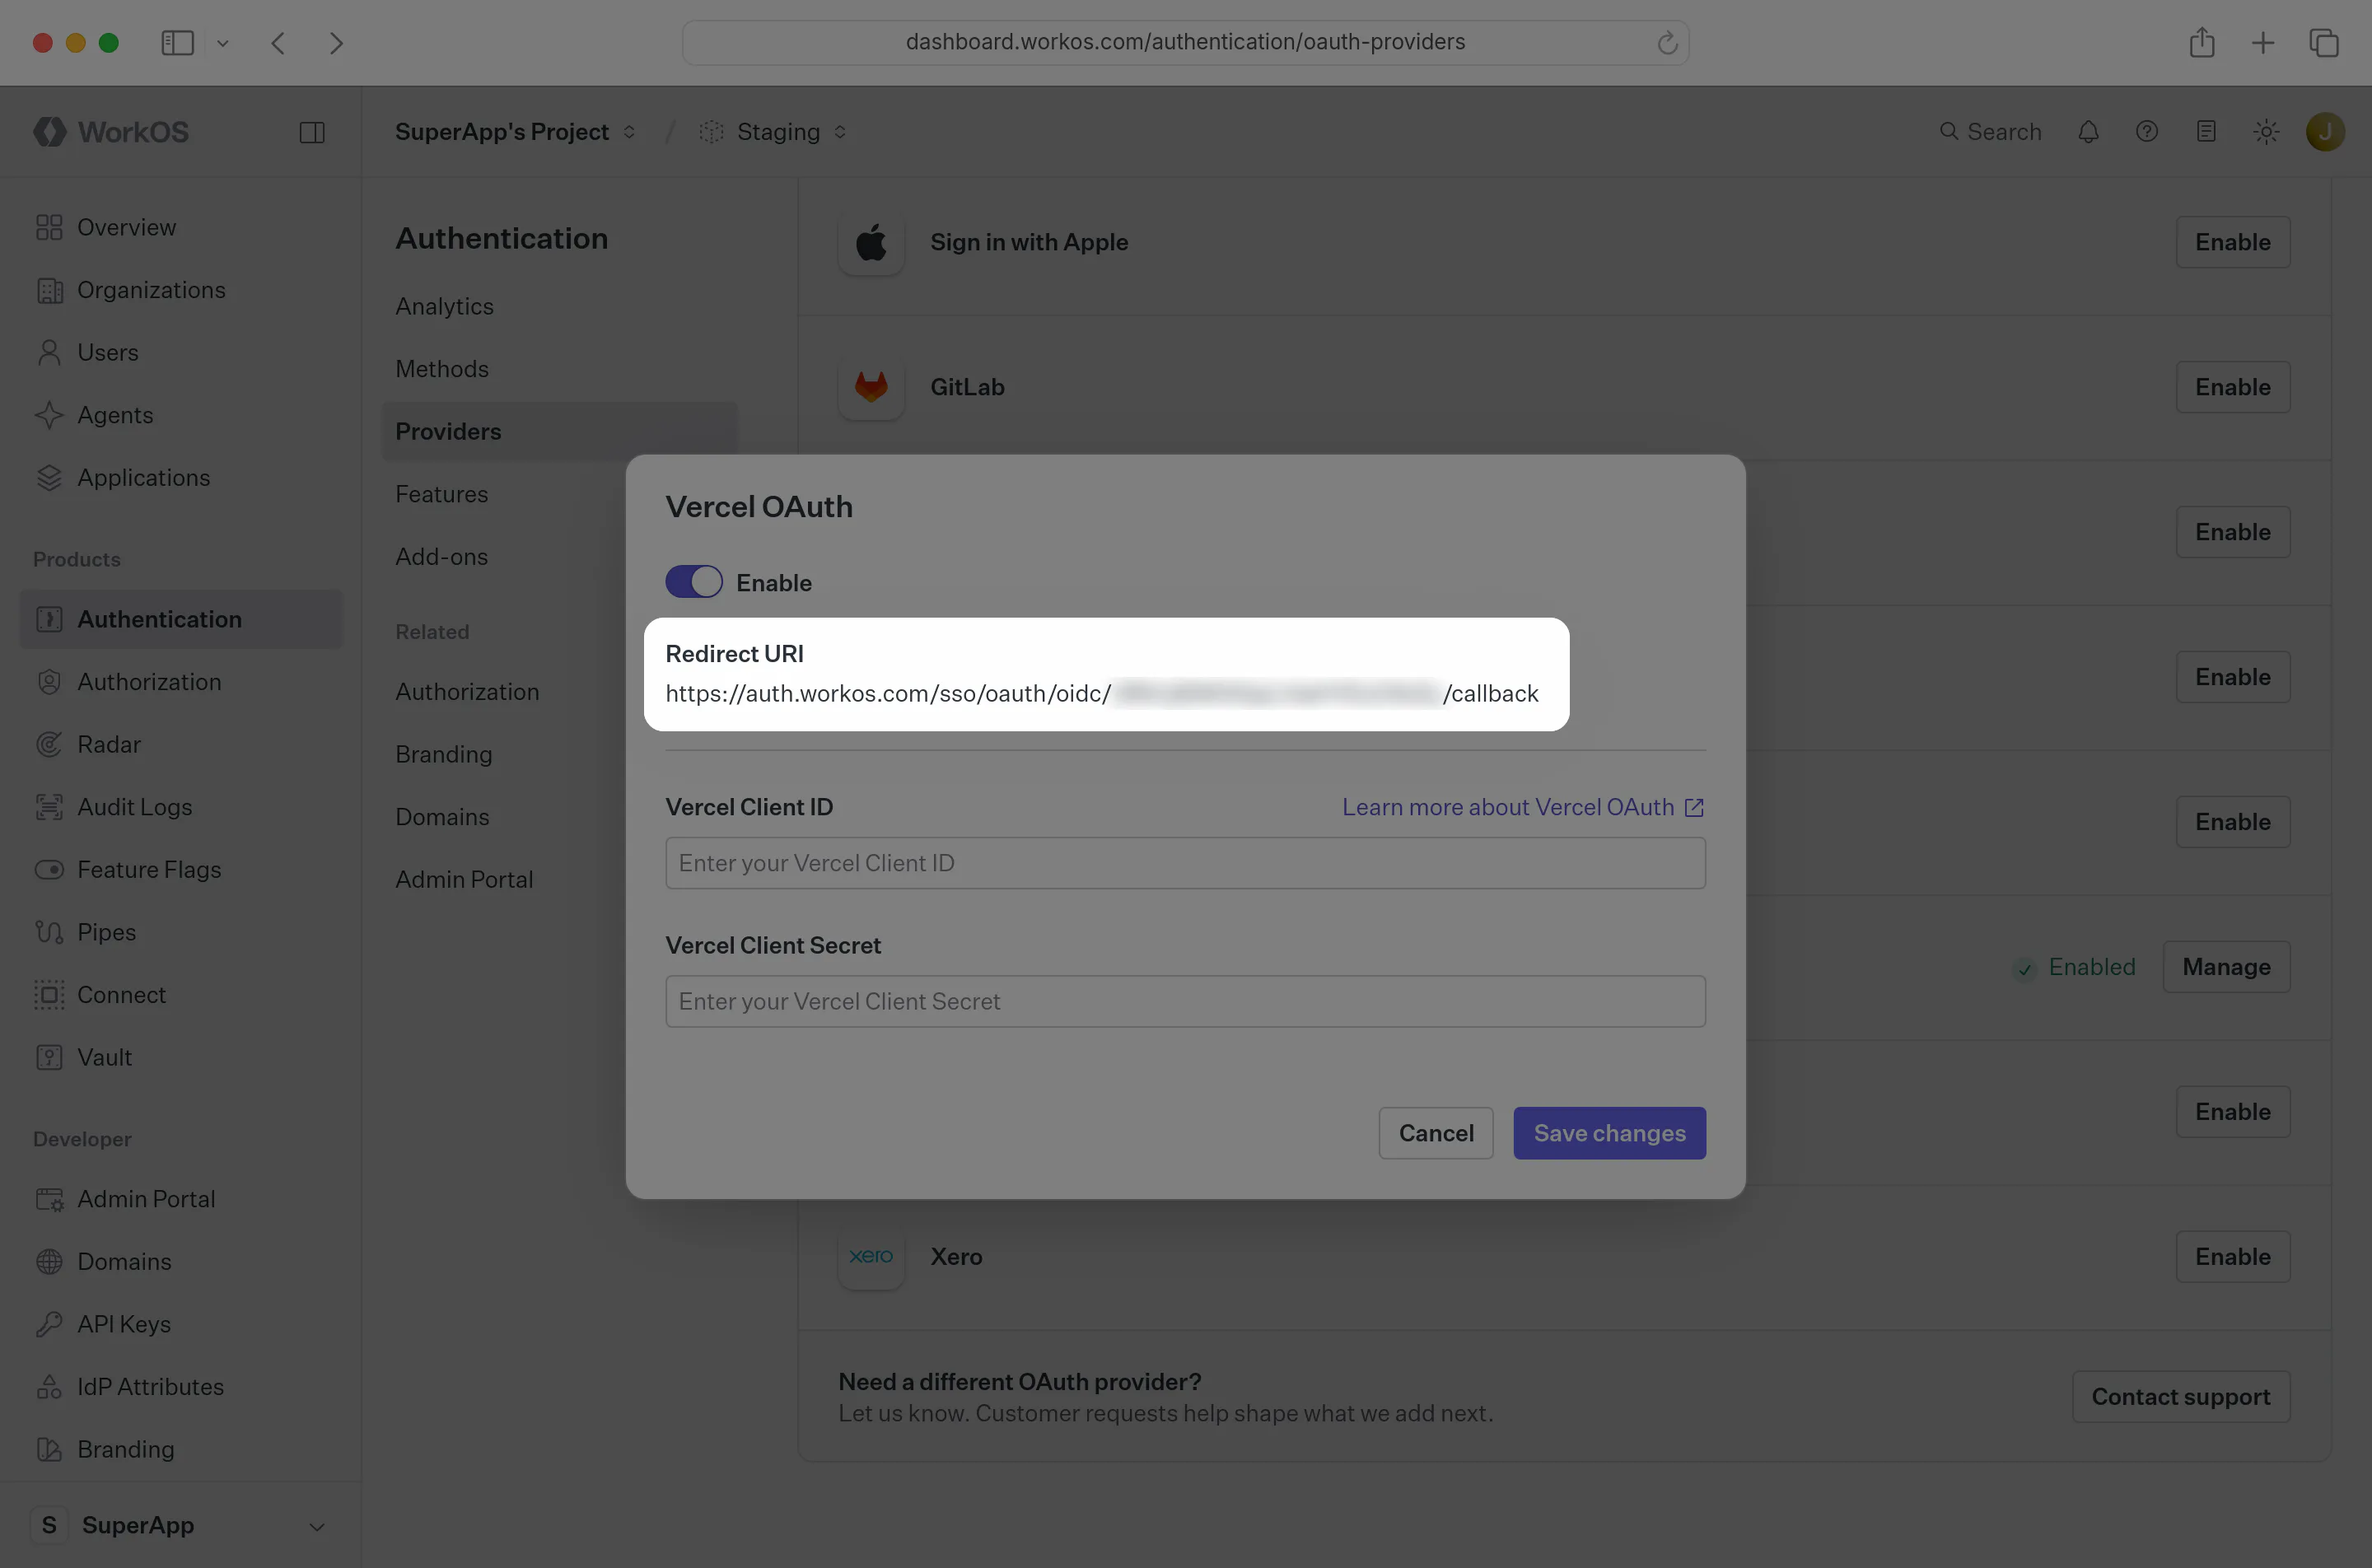
Task: Open Learn more about Vercel OAuth link
Action: click(x=1522, y=807)
